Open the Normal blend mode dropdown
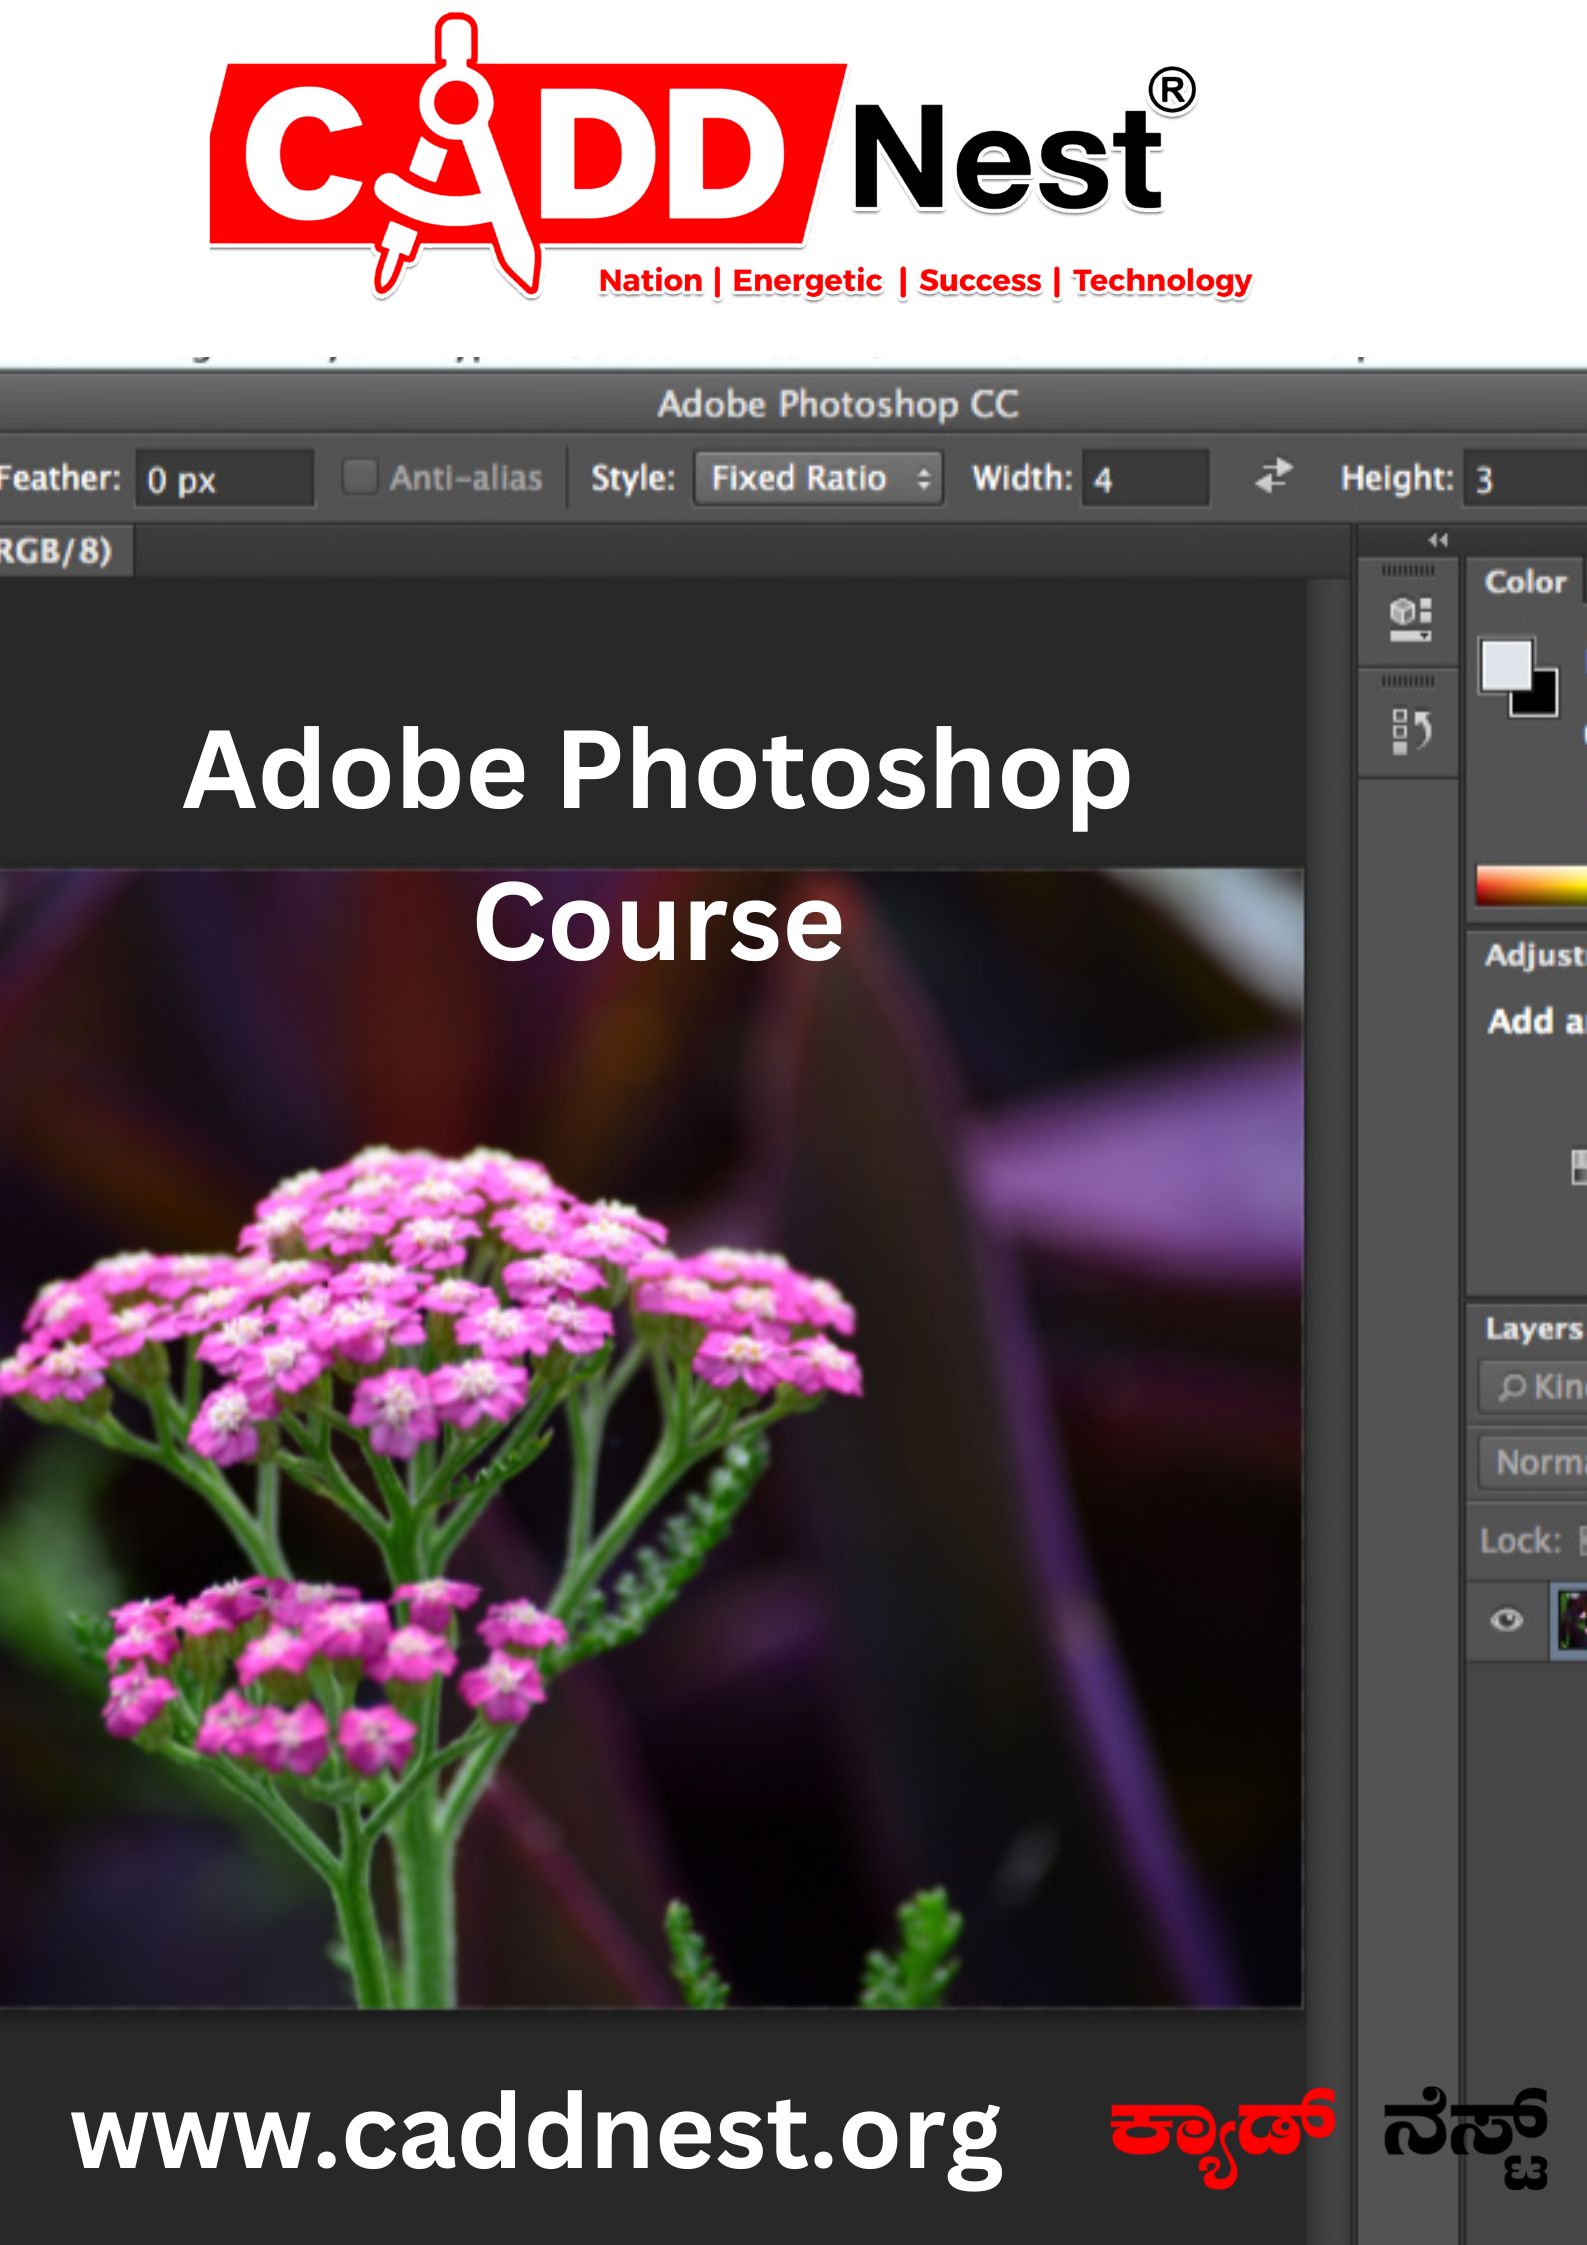This screenshot has width=1587, height=2245. [x=1533, y=1462]
